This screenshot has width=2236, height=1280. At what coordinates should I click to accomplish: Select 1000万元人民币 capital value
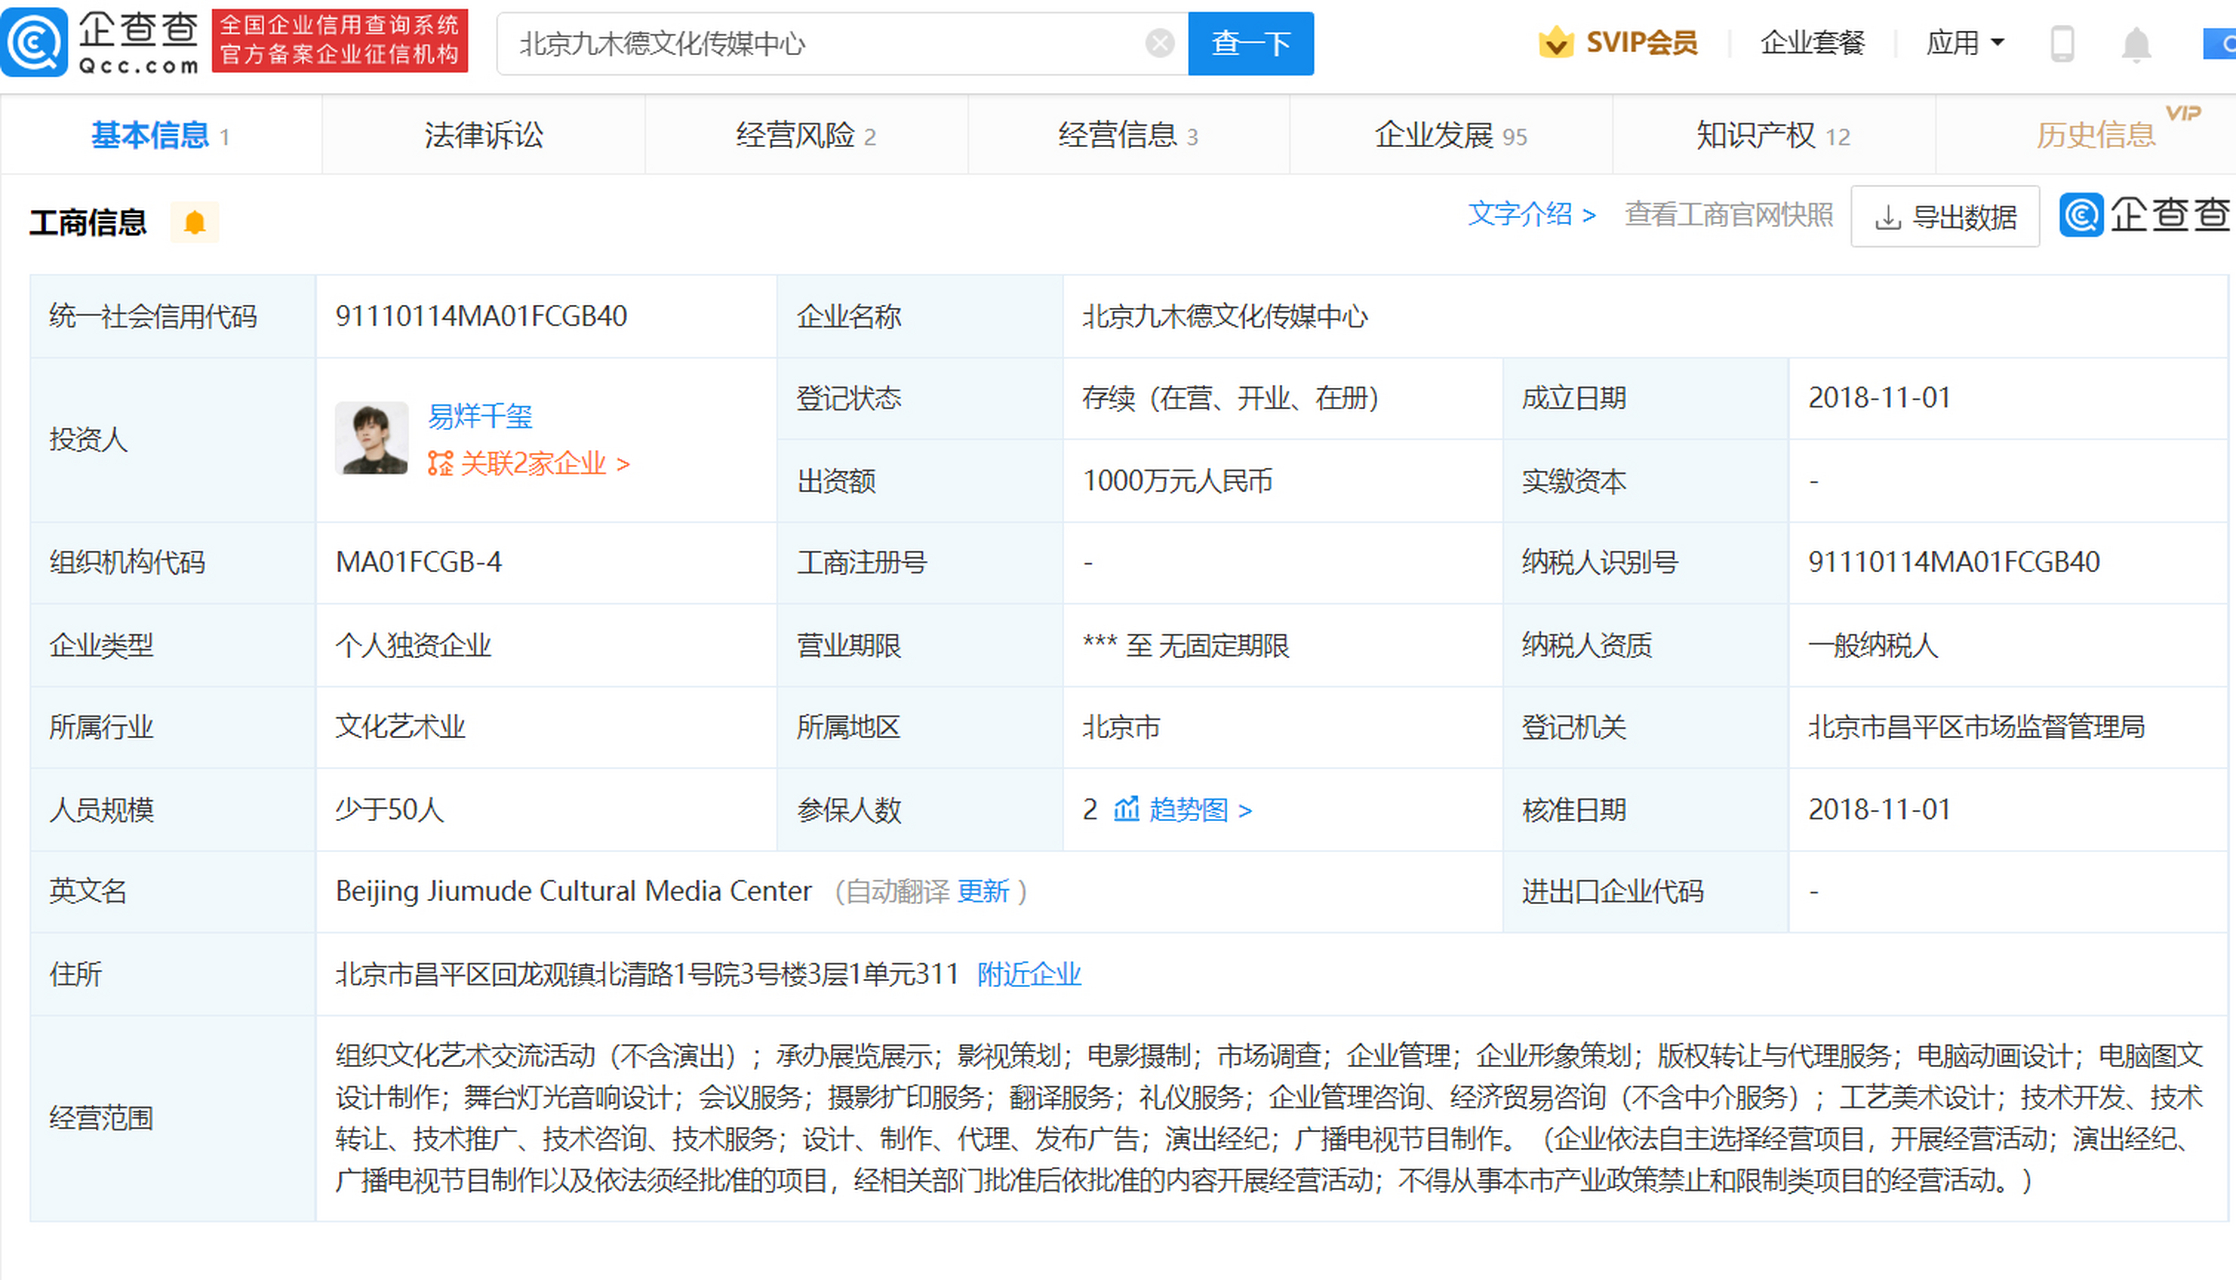pyautogui.click(x=1177, y=480)
